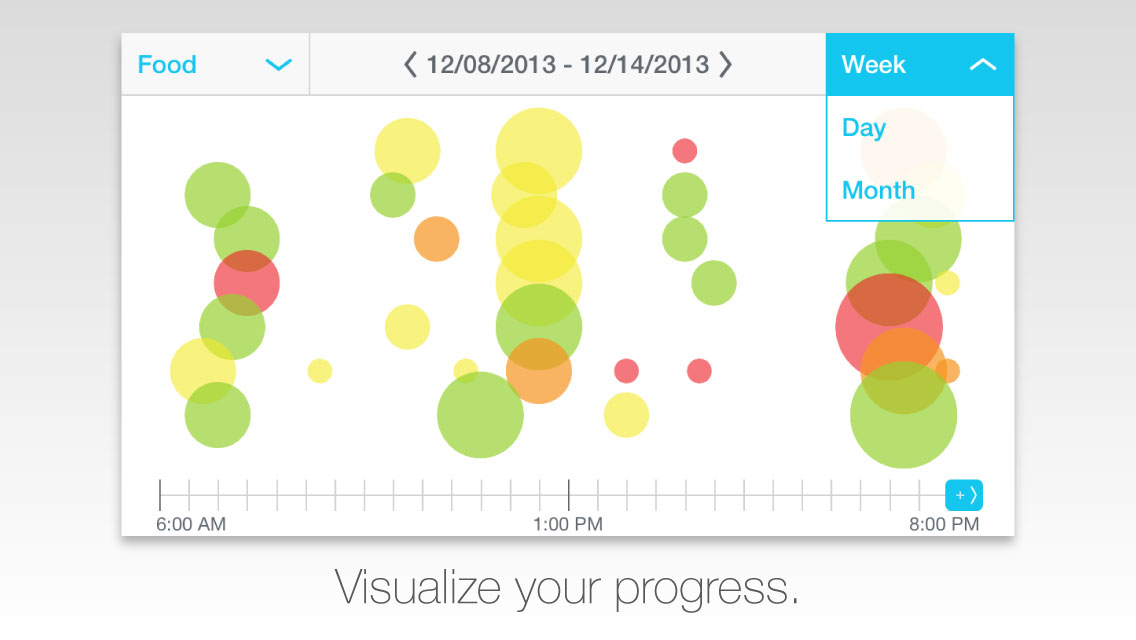This screenshot has width=1136, height=640.
Task: Click the tiny yellow bubble near morning
Action: (x=320, y=370)
